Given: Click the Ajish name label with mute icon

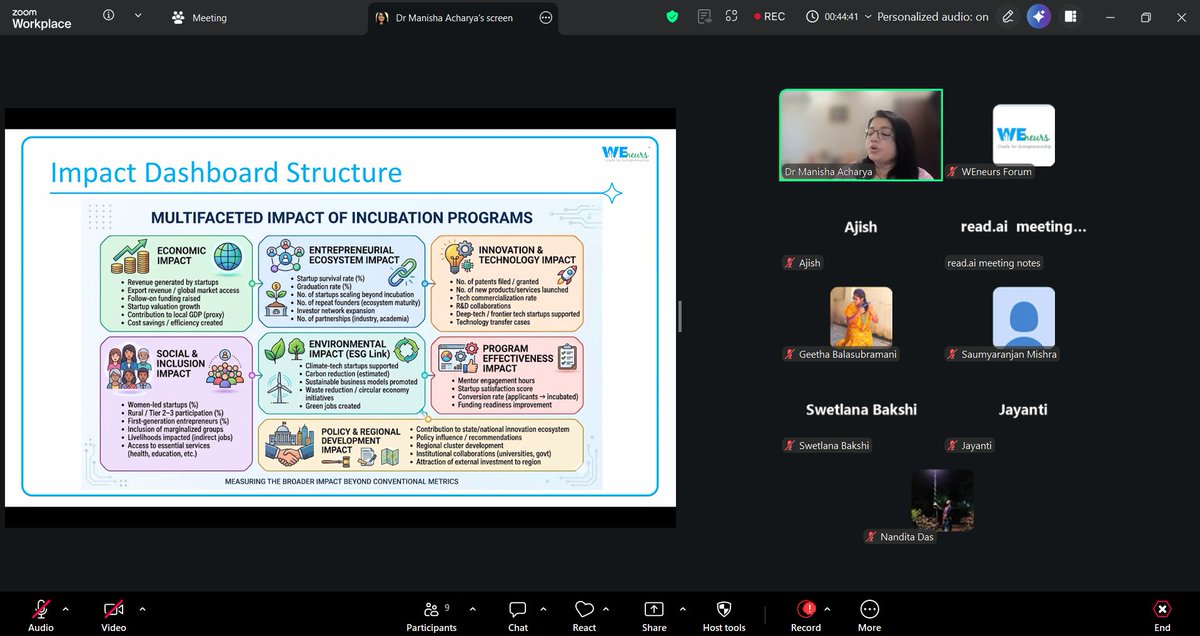Looking at the screenshot, I should click(803, 263).
